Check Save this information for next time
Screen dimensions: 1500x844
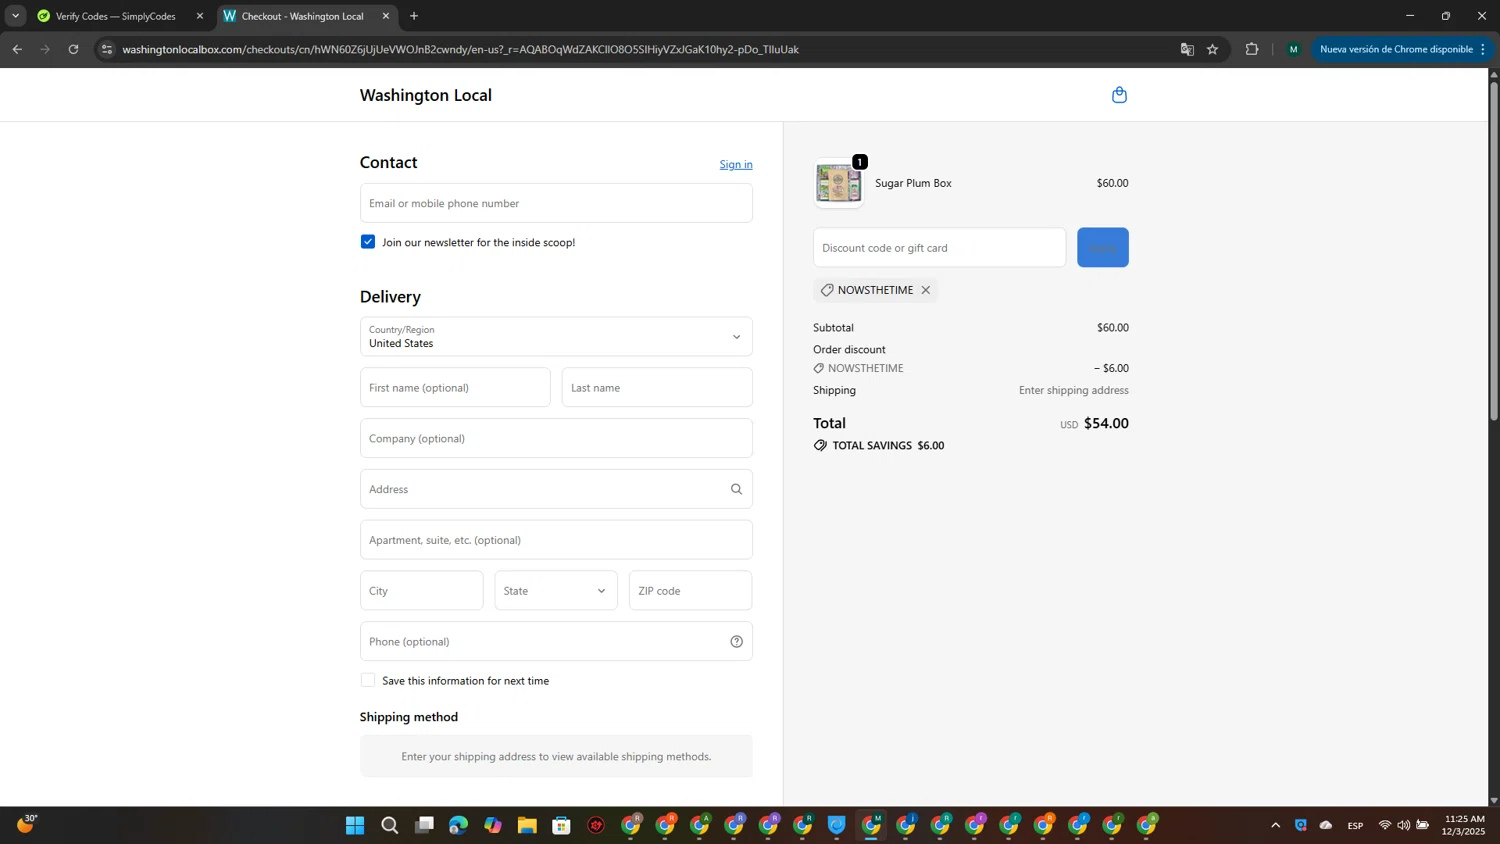(x=368, y=680)
